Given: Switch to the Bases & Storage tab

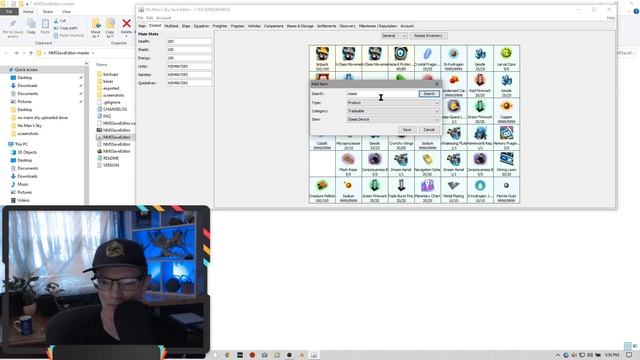Looking at the screenshot, I should (x=300, y=26).
